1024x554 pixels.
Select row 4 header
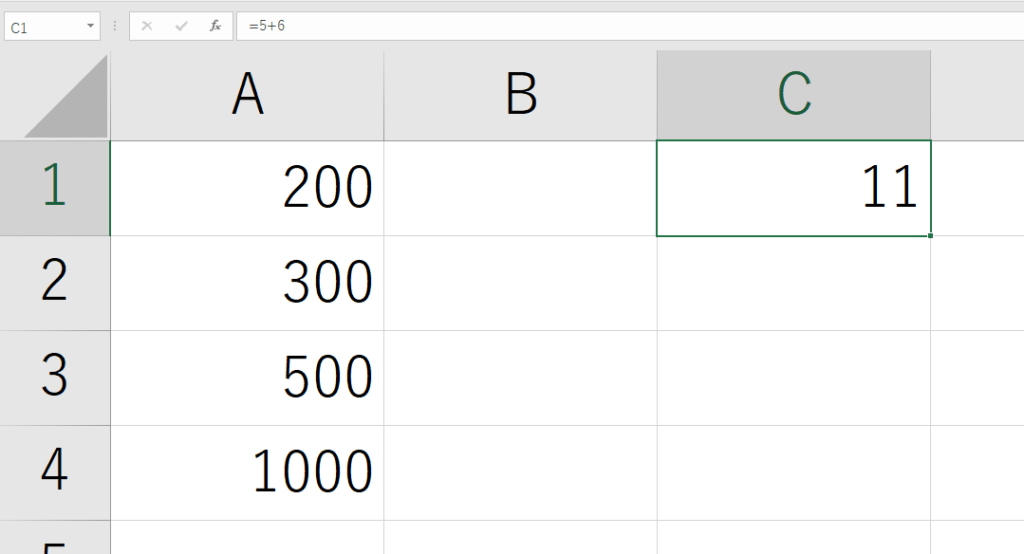(x=54, y=472)
